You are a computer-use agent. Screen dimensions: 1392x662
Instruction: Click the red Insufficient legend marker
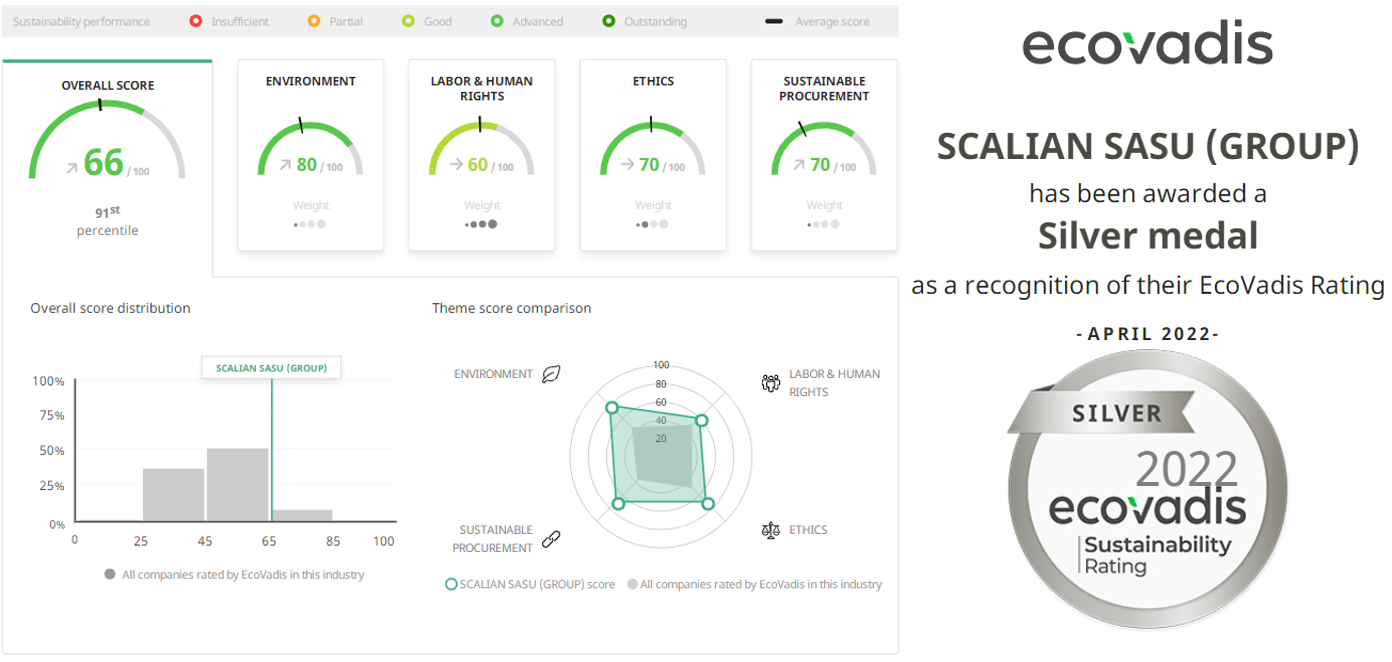[196, 21]
